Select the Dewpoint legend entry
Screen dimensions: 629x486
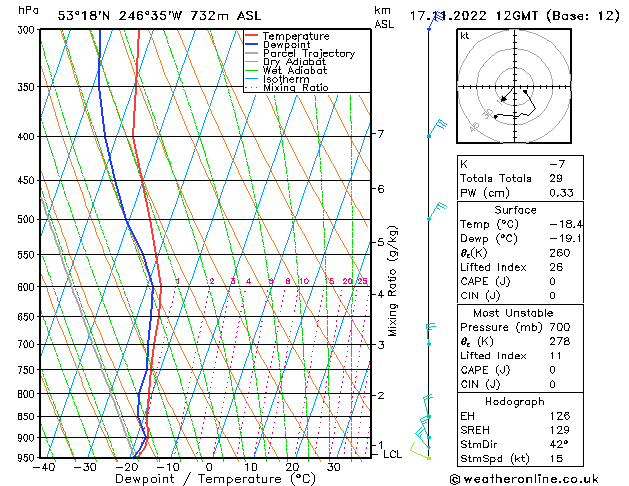(290, 45)
